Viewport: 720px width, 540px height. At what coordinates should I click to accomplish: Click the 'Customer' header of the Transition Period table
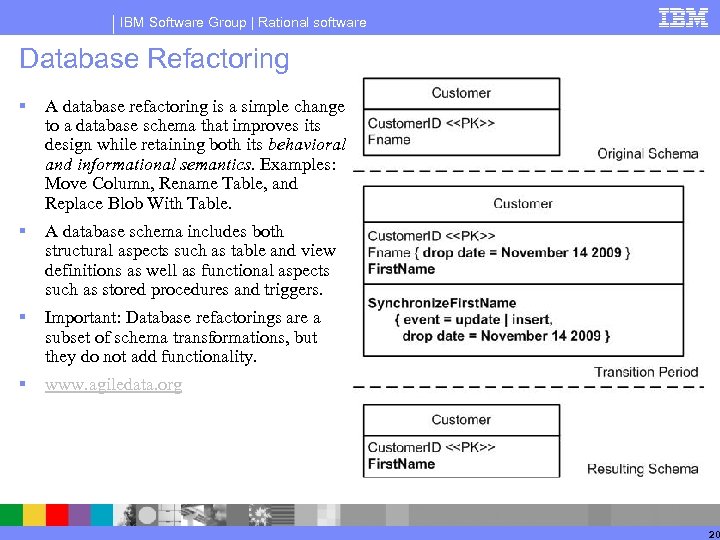tap(523, 203)
